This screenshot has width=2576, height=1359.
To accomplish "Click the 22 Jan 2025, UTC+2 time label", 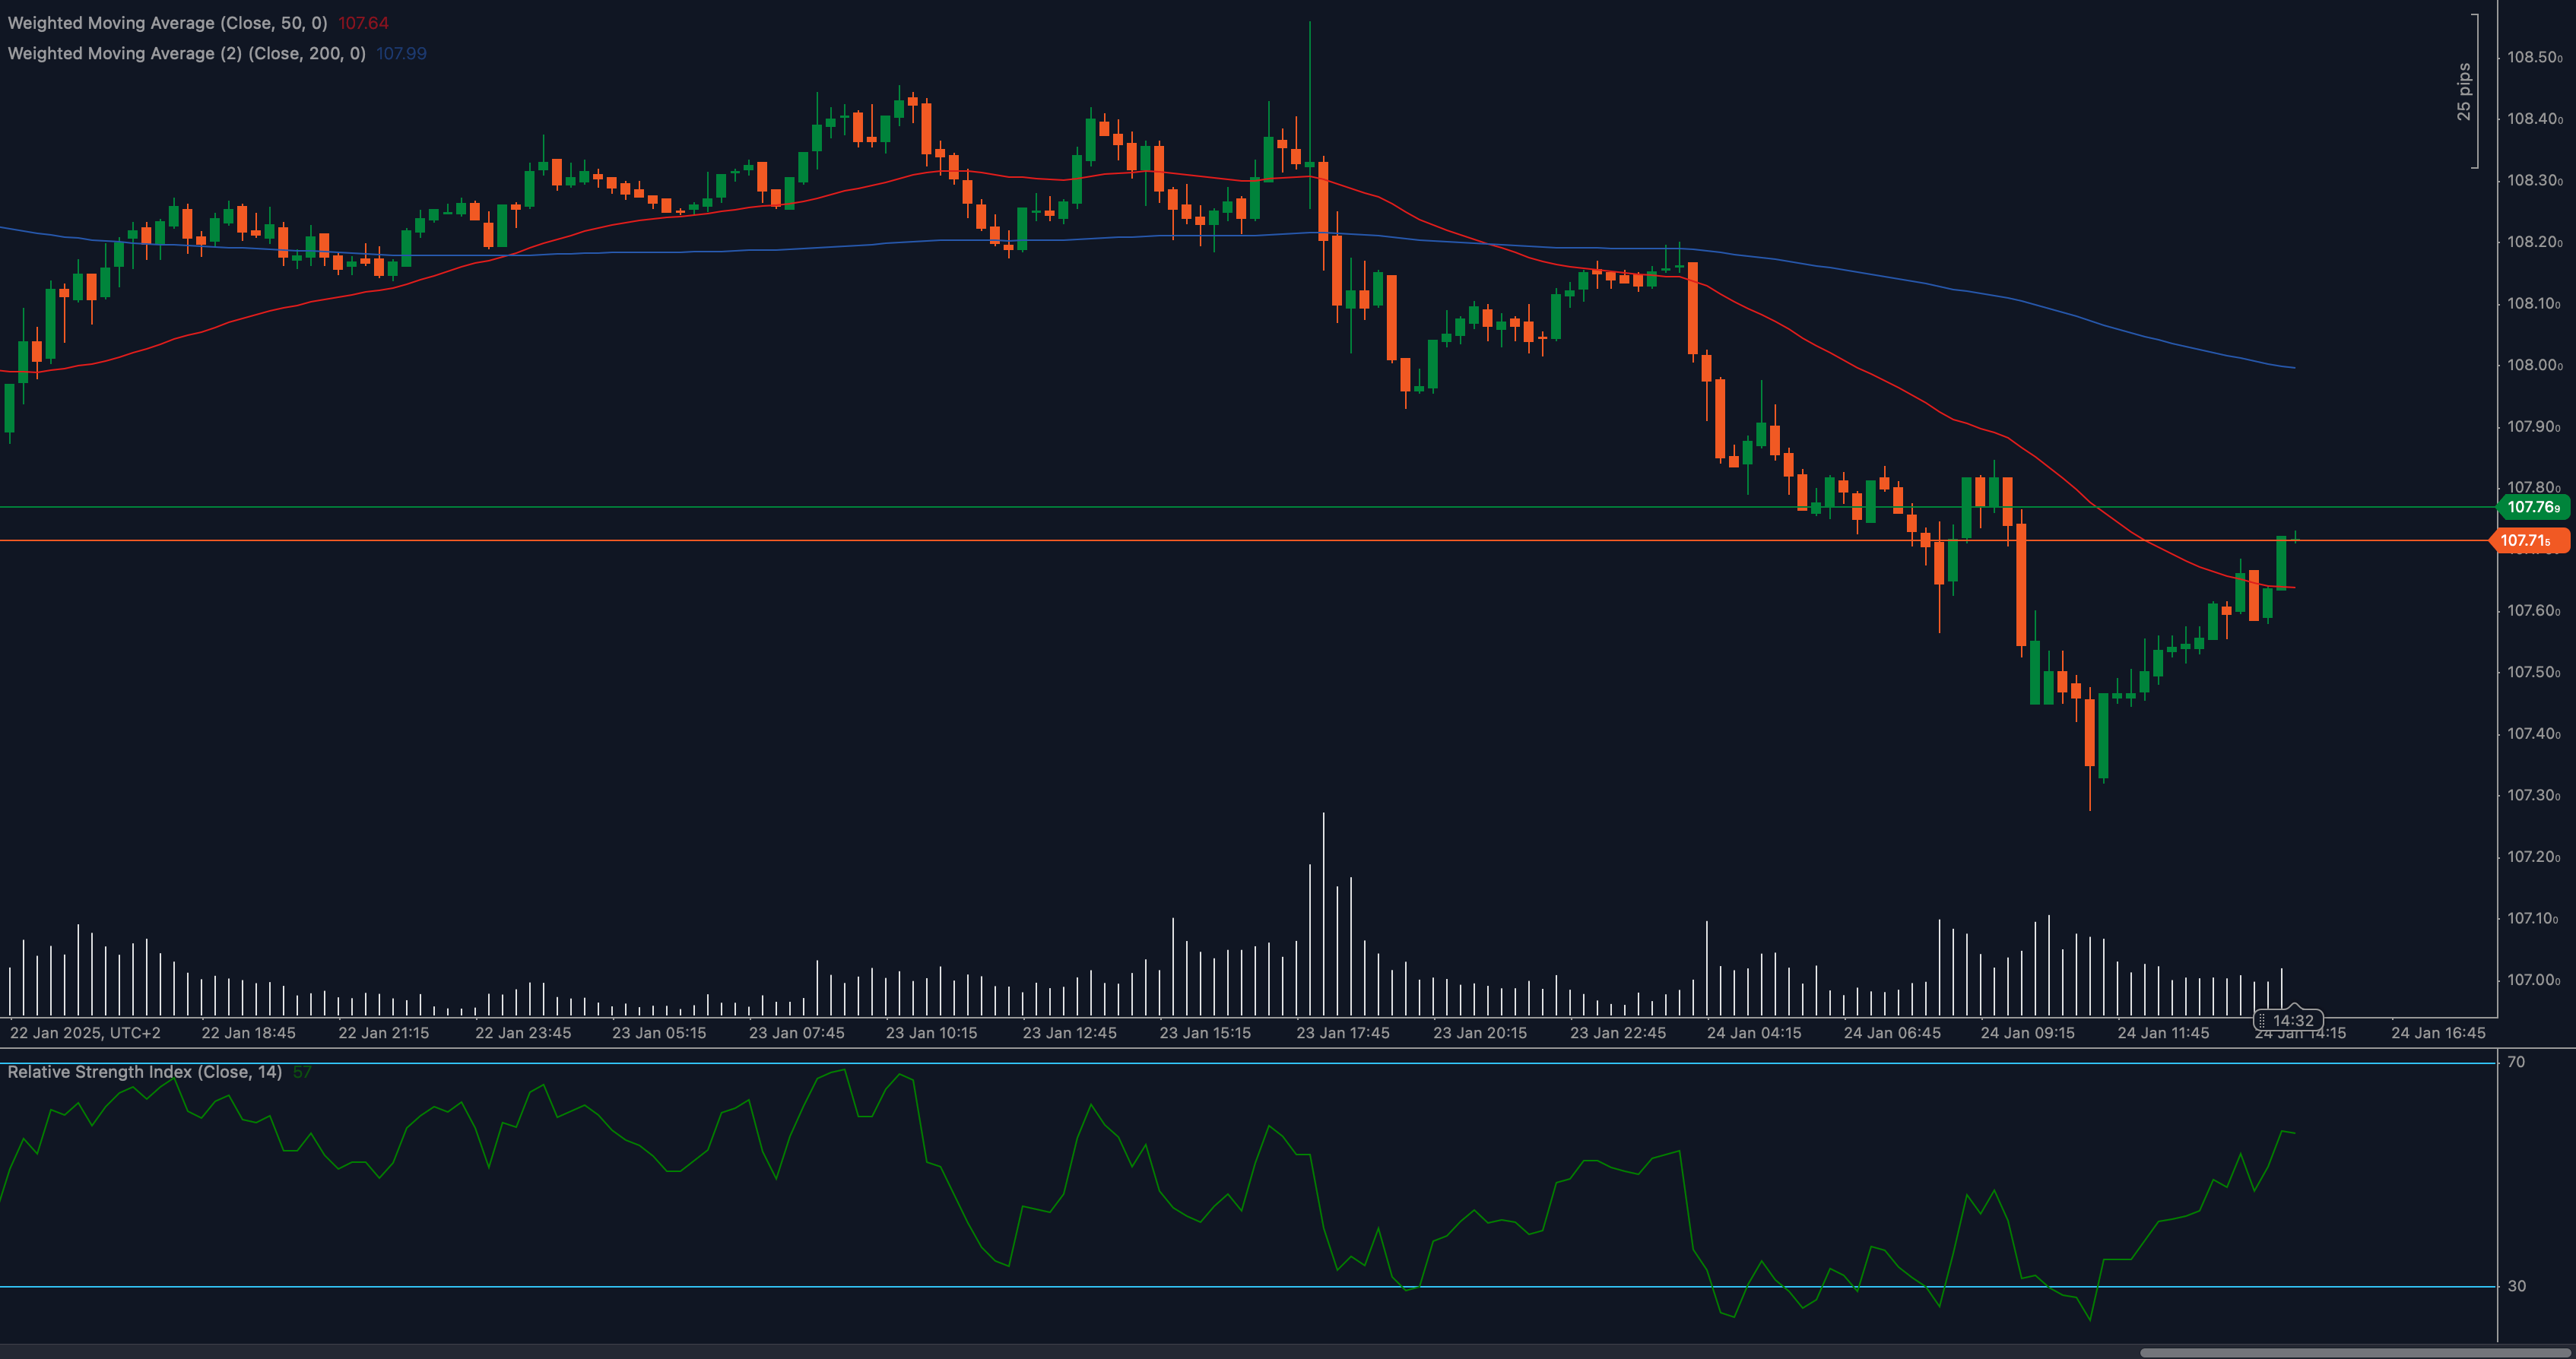I will (x=85, y=1033).
